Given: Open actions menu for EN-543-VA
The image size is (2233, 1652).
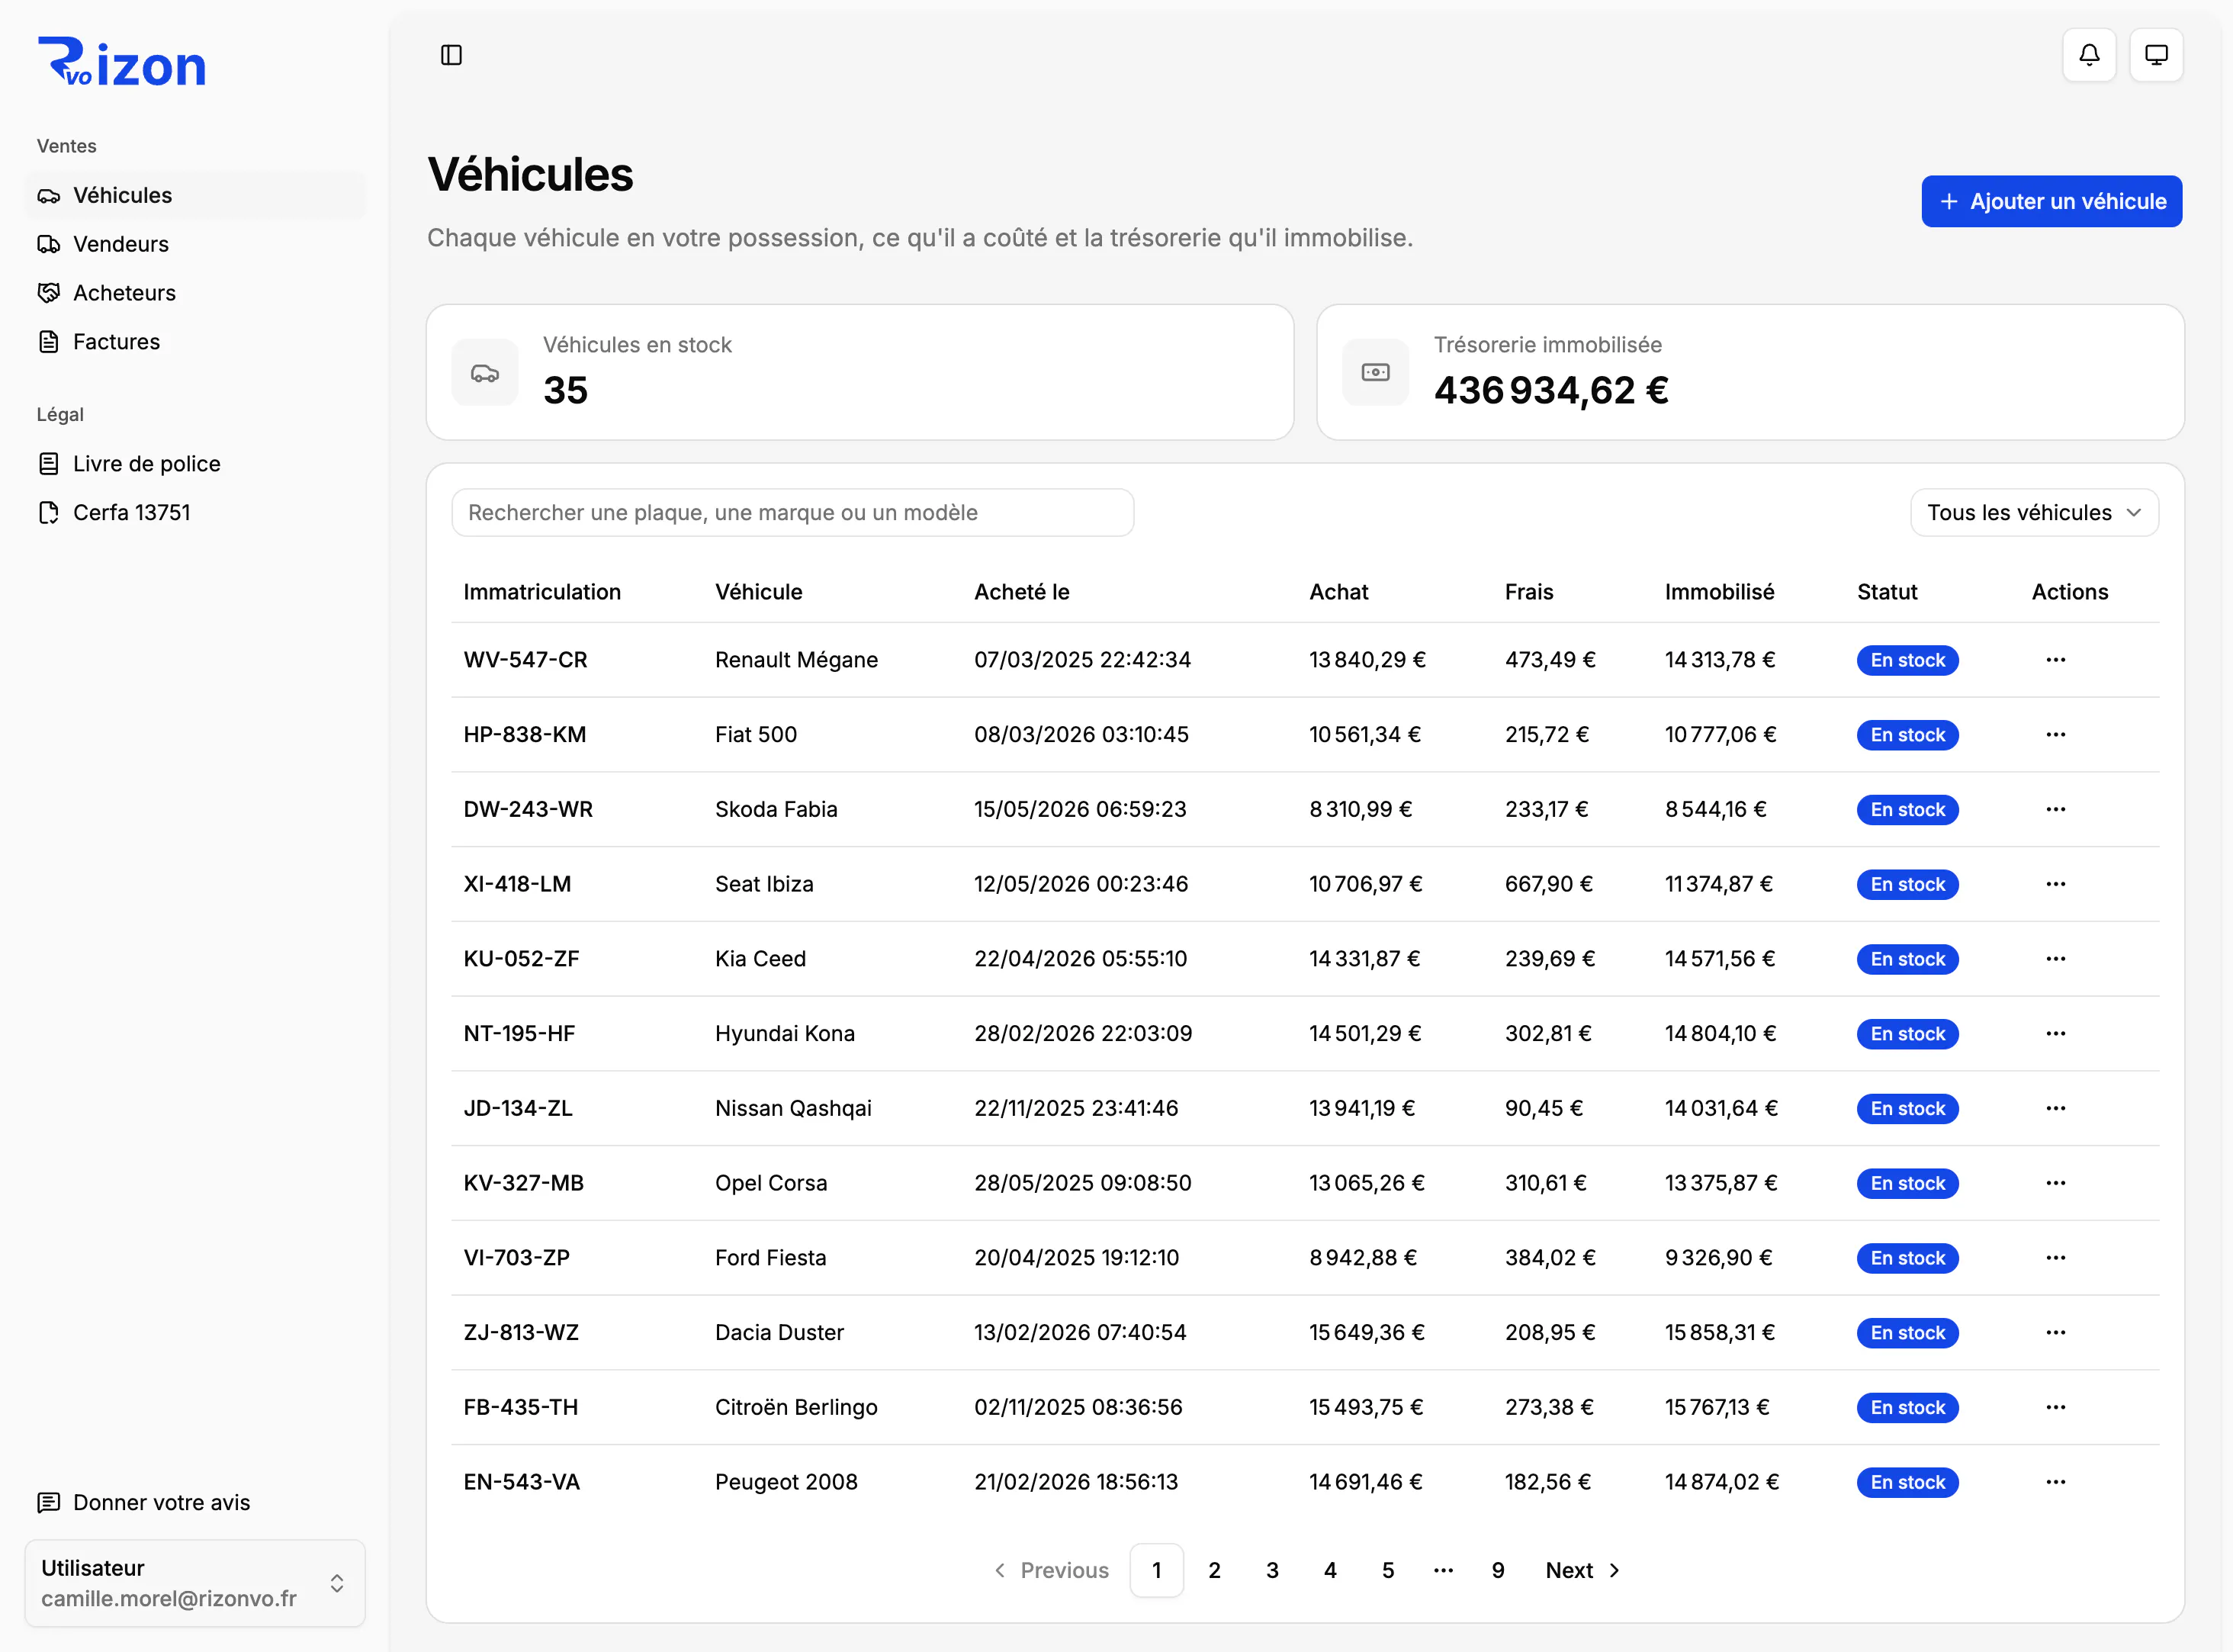Looking at the screenshot, I should [2056, 1482].
